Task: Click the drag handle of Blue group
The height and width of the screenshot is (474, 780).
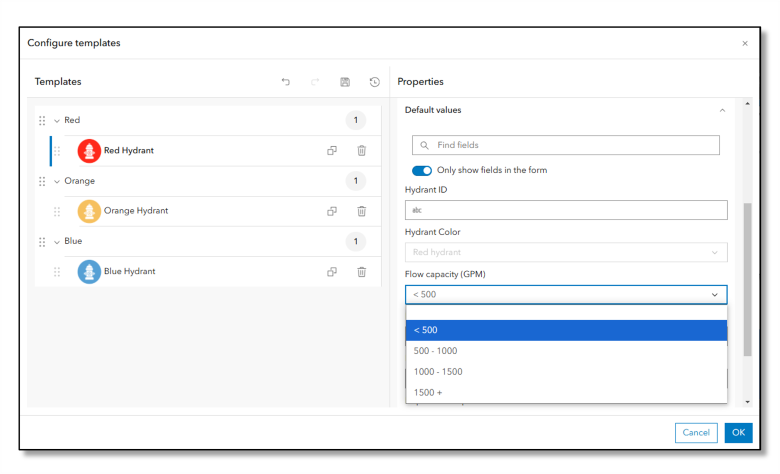Action: 42,242
